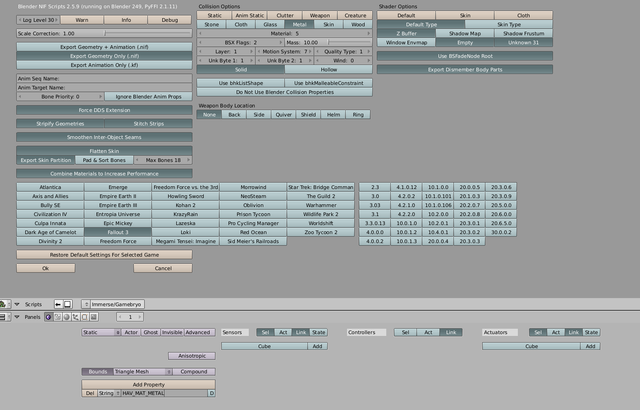
Task: Toggle Shadow Map shader flag
Action: tap(465, 33)
